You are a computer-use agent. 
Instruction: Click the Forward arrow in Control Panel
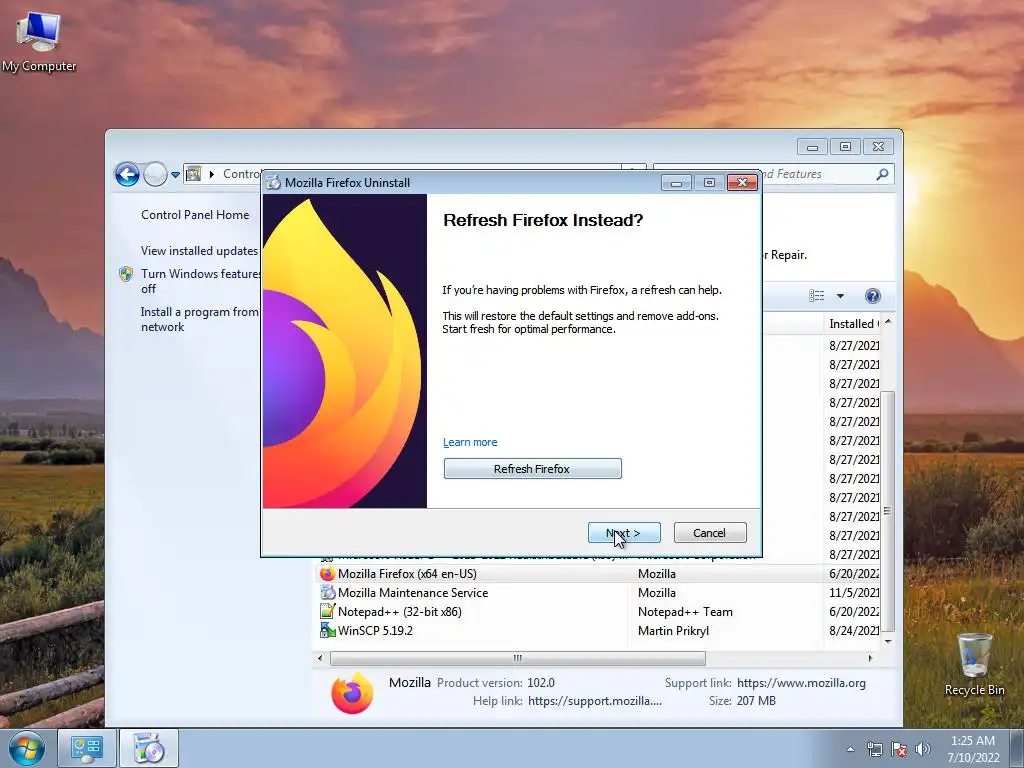click(x=155, y=174)
